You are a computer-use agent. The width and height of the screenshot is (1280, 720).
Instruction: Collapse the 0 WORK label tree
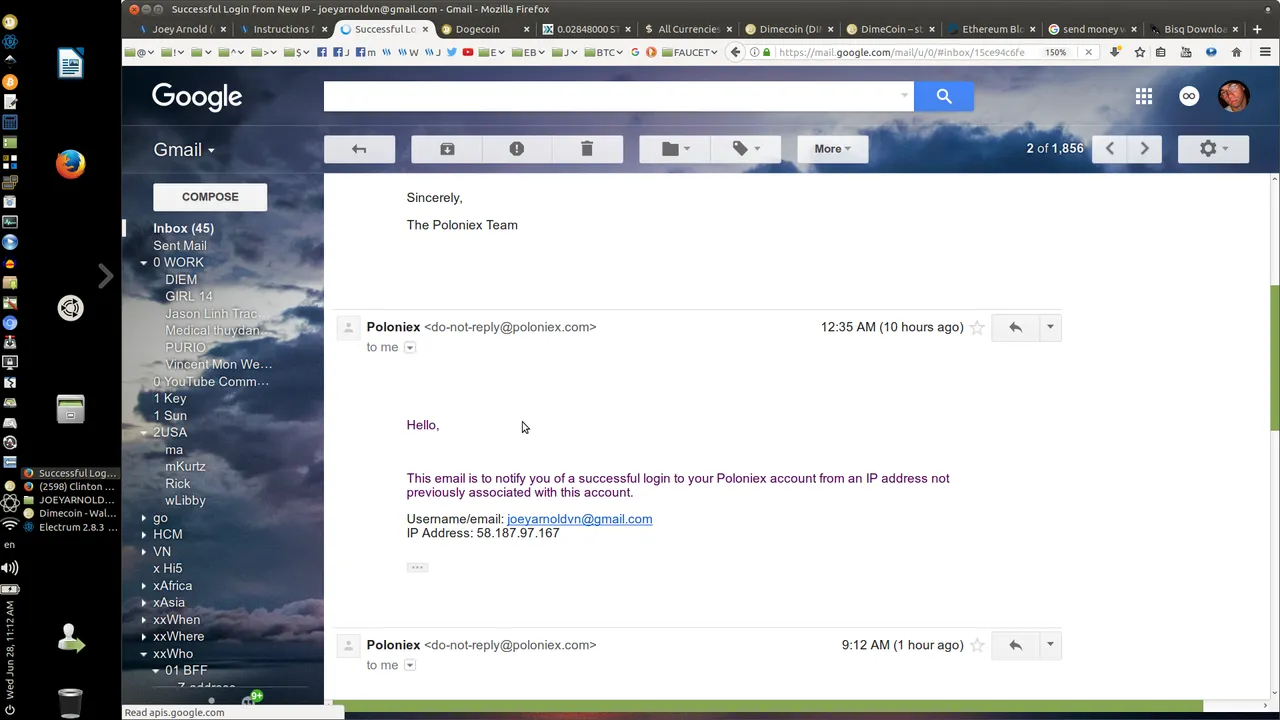tap(144, 263)
